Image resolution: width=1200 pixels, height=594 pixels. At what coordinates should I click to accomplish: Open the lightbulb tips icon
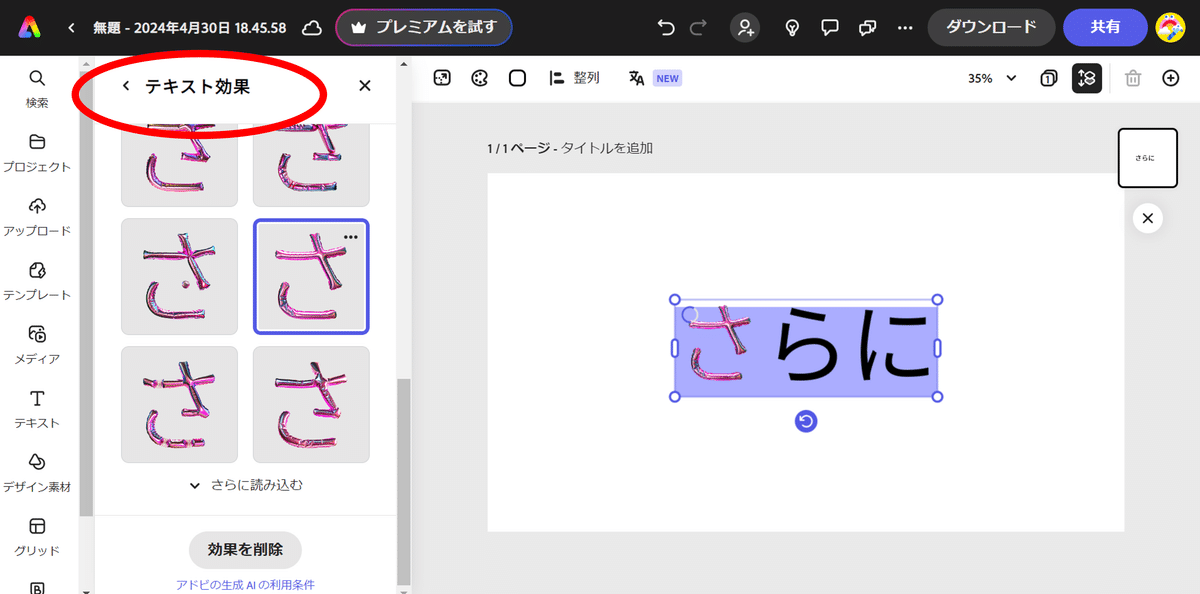pyautogui.click(x=792, y=28)
